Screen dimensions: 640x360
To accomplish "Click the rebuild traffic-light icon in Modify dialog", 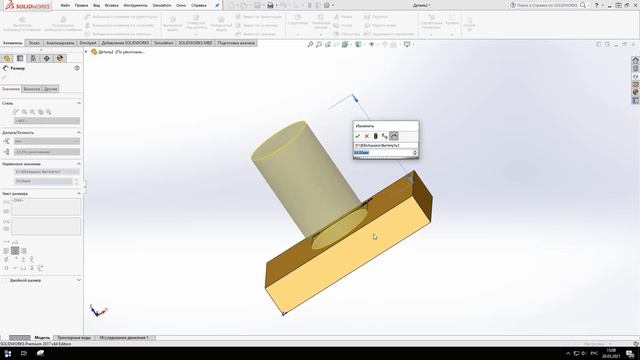I will [x=376, y=136].
